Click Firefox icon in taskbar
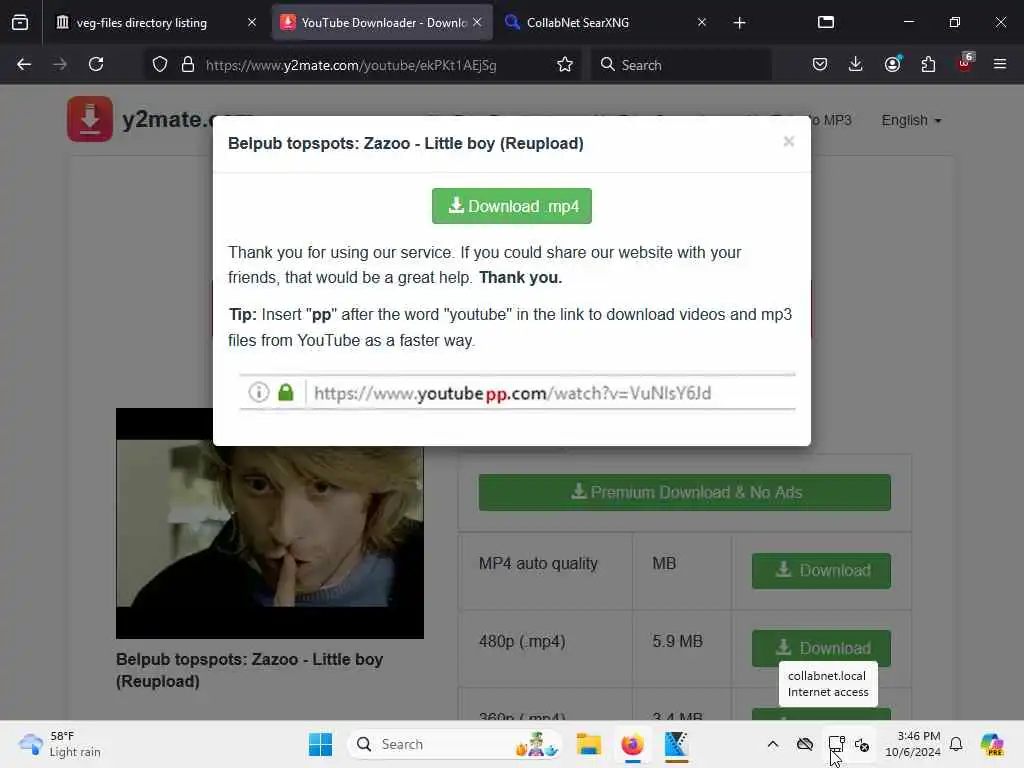The width and height of the screenshot is (1024, 768). click(632, 744)
